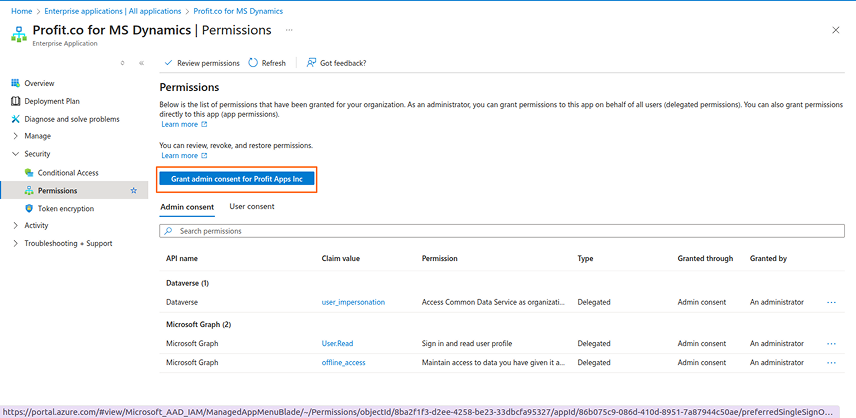Click external link icon after first Learn more
The image size is (856, 418).
coord(204,124)
